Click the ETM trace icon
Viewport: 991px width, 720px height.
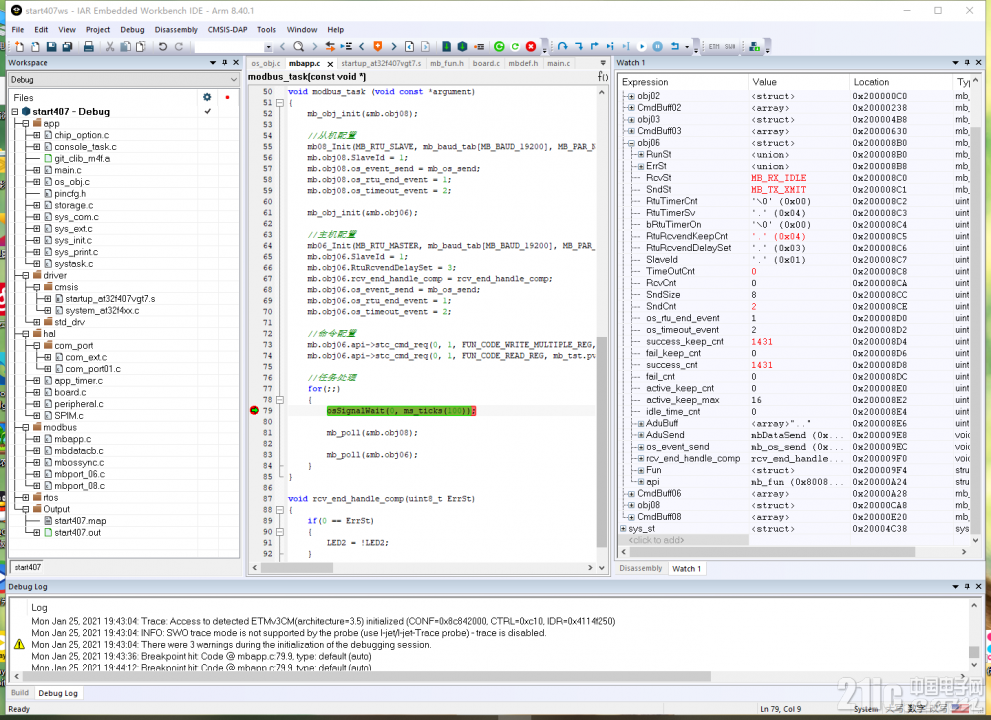(x=714, y=47)
